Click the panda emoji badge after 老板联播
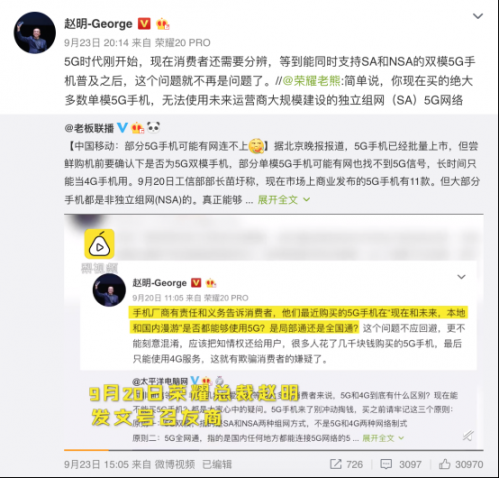Screen dimensions: 499x478 tap(154, 127)
